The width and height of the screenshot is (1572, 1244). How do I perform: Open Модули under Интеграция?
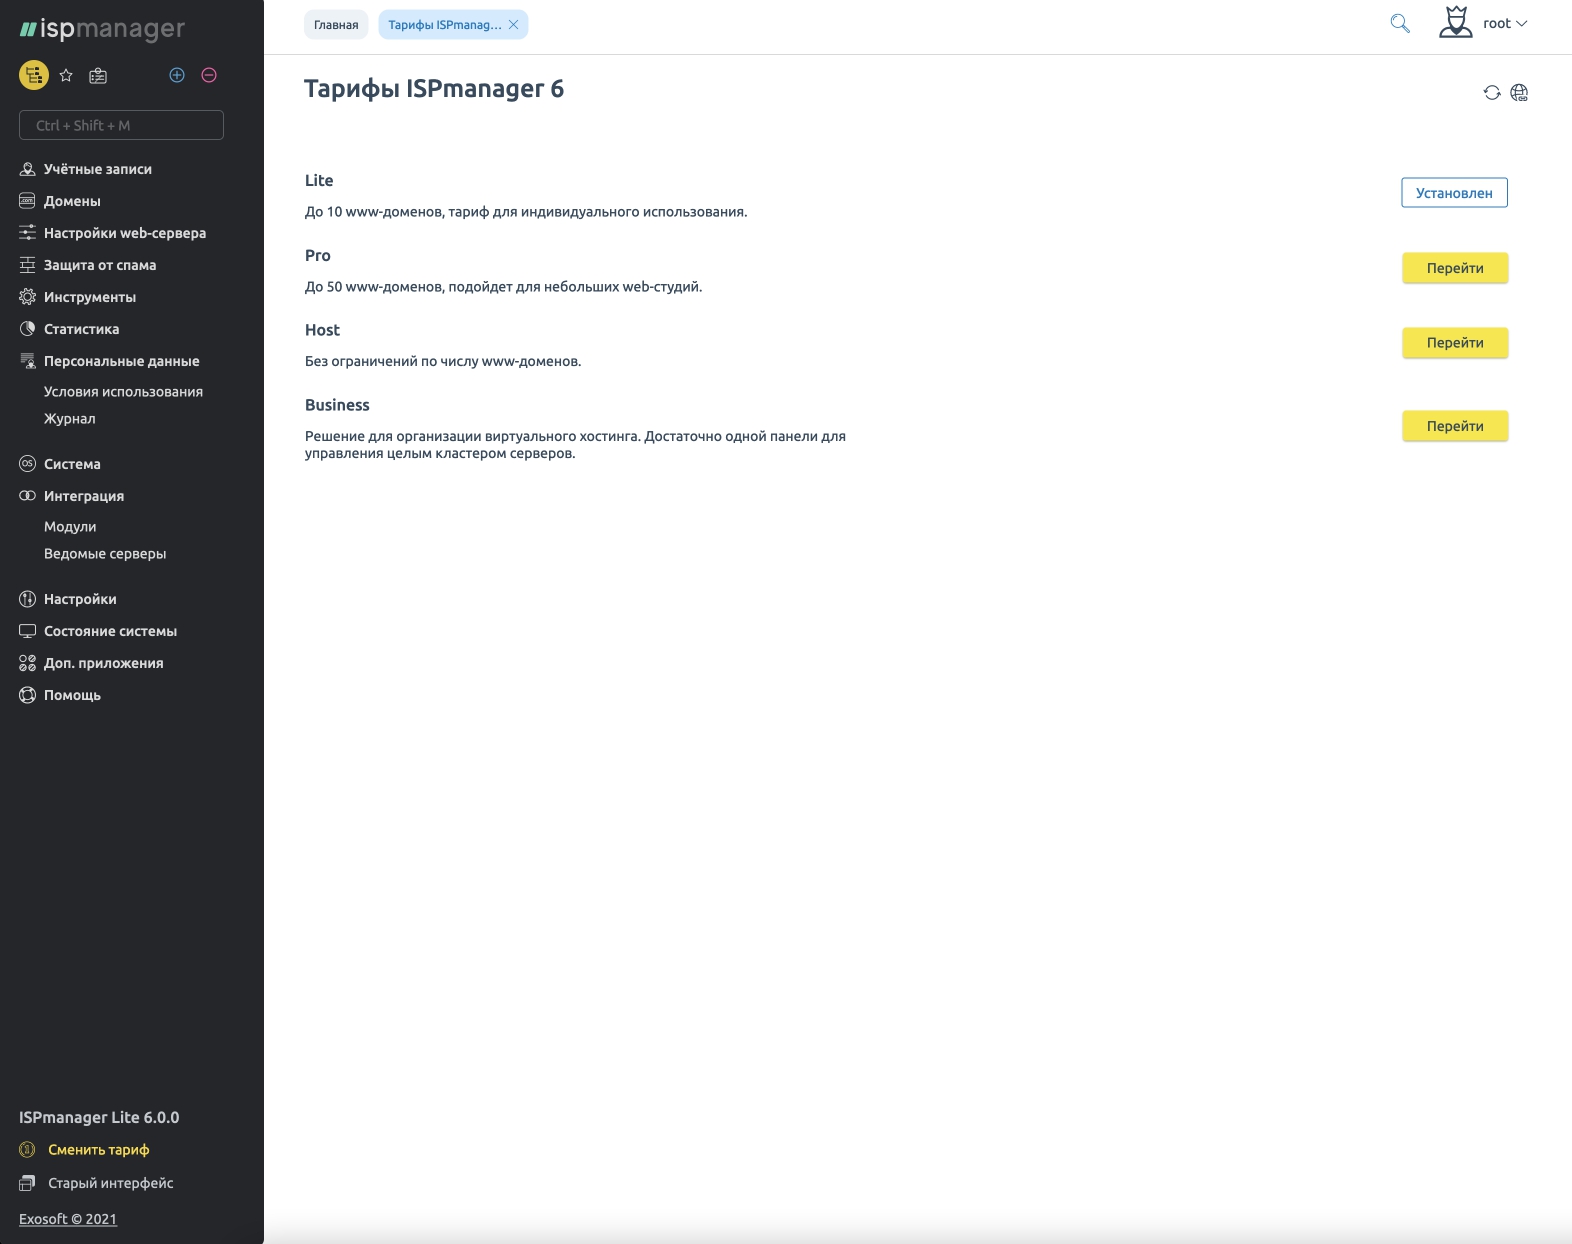(x=70, y=527)
